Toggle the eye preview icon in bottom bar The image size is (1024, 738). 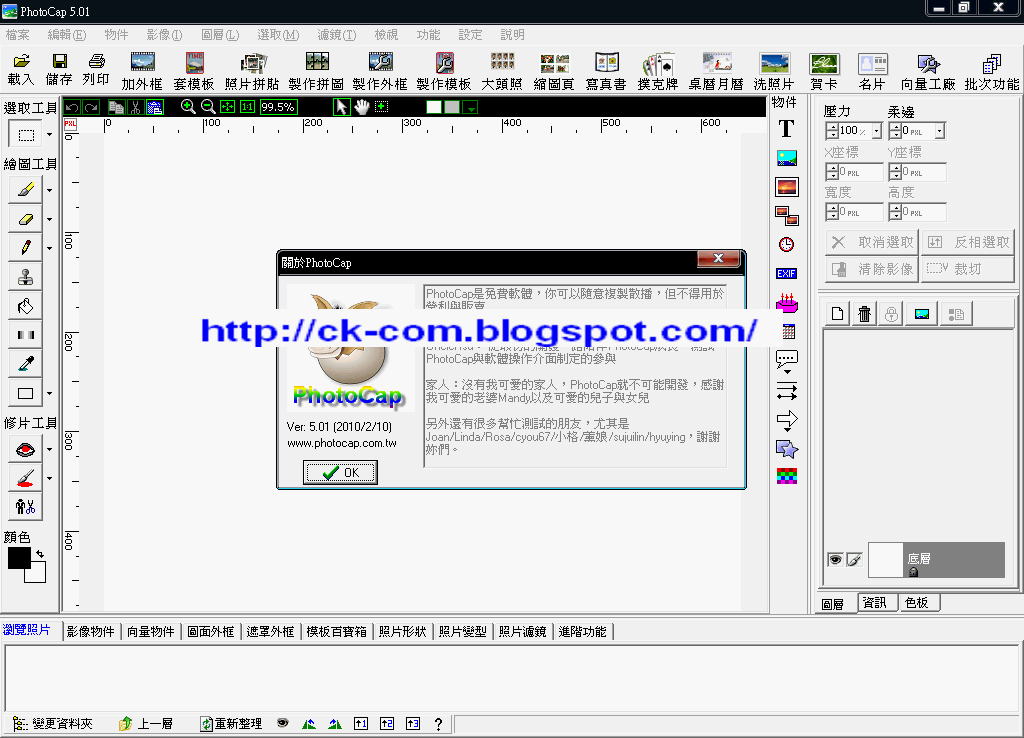(x=282, y=722)
